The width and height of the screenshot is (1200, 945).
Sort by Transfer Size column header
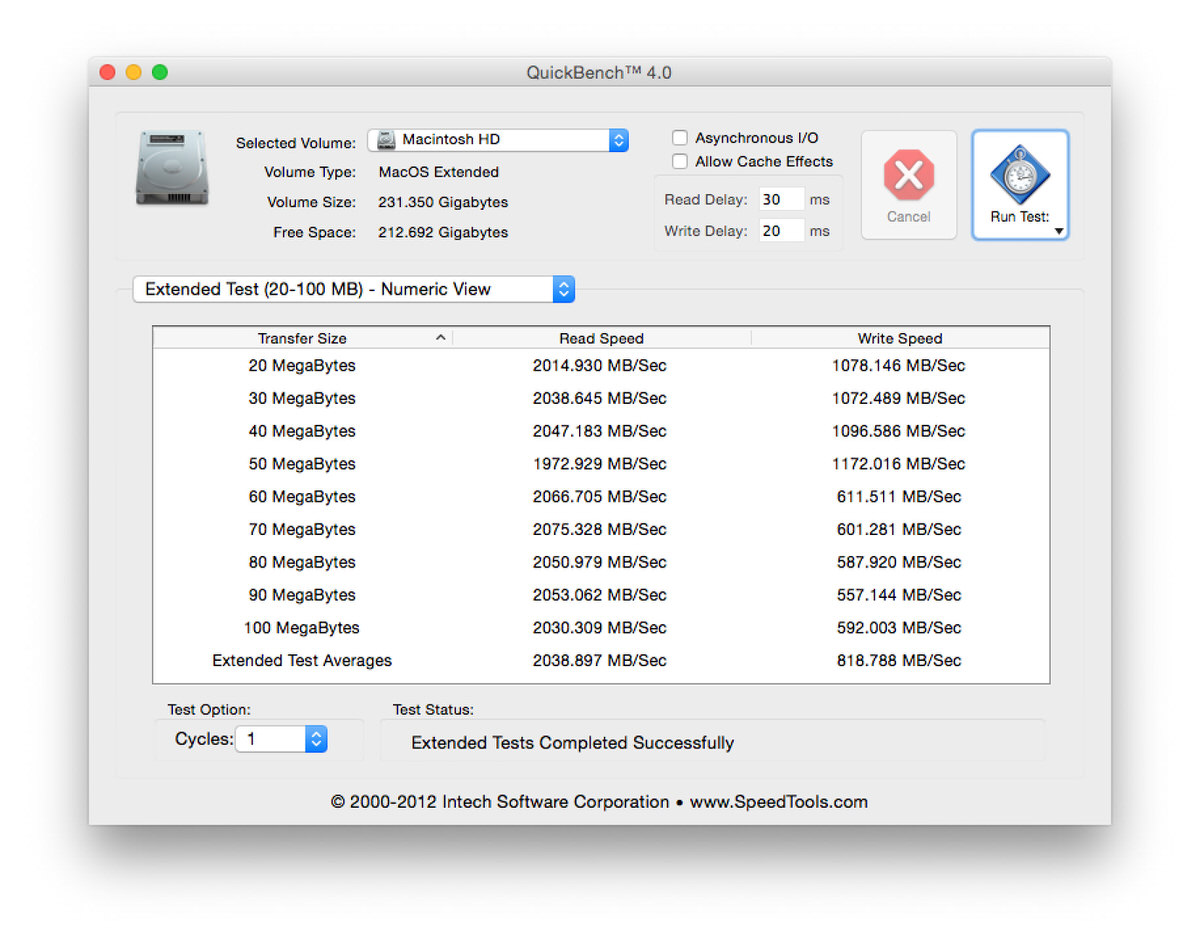302,338
